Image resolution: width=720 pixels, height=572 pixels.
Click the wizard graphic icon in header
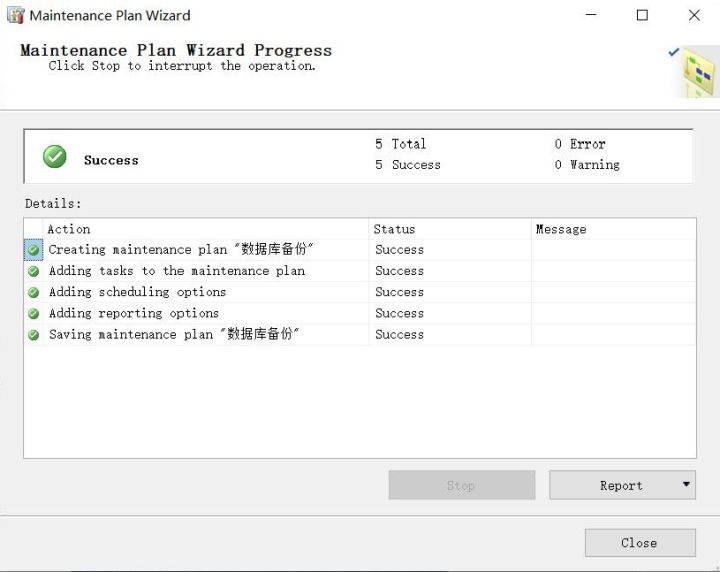[x=696, y=70]
